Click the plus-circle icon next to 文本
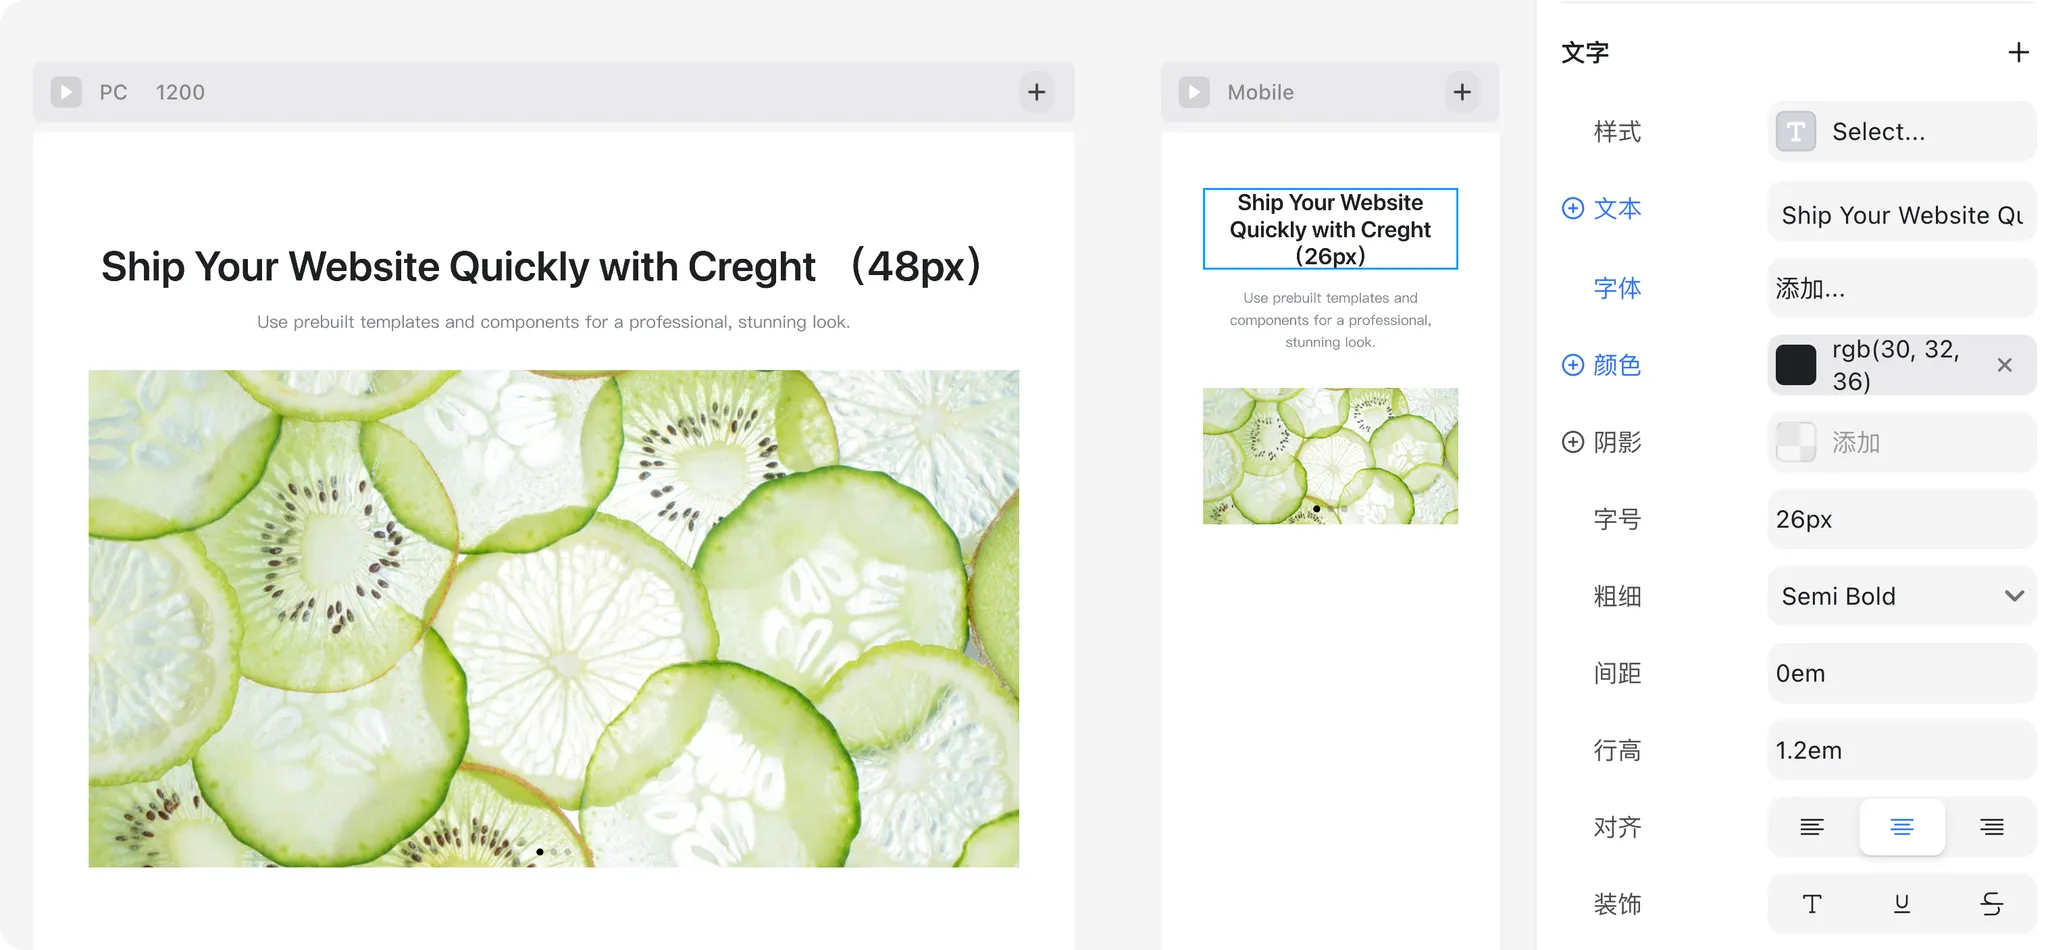This screenshot has height=950, width=2048. [x=1573, y=208]
